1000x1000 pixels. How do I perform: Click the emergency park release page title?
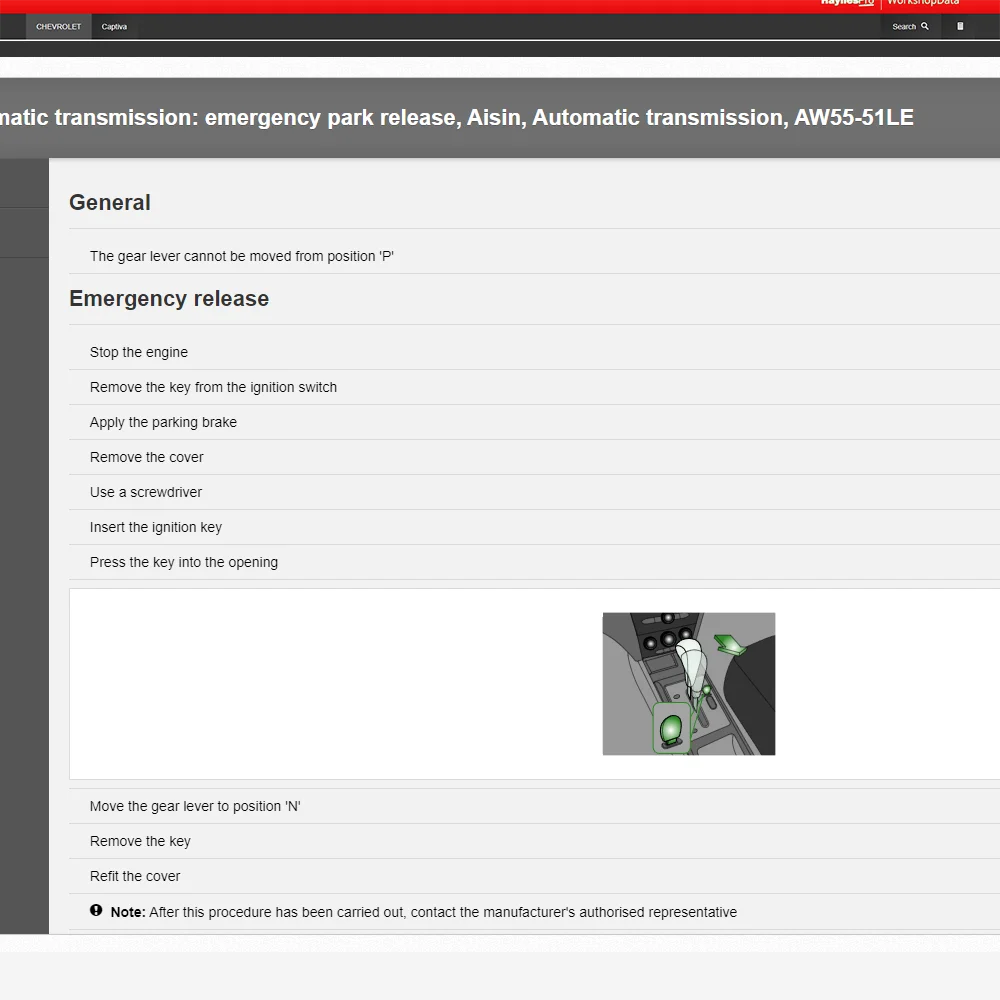457,117
